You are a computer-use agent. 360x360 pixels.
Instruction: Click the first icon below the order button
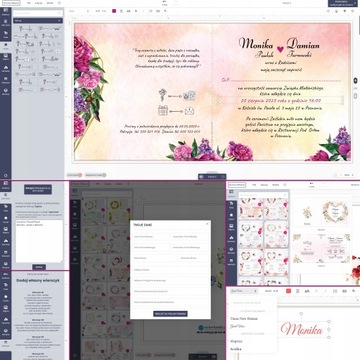(328, 11)
